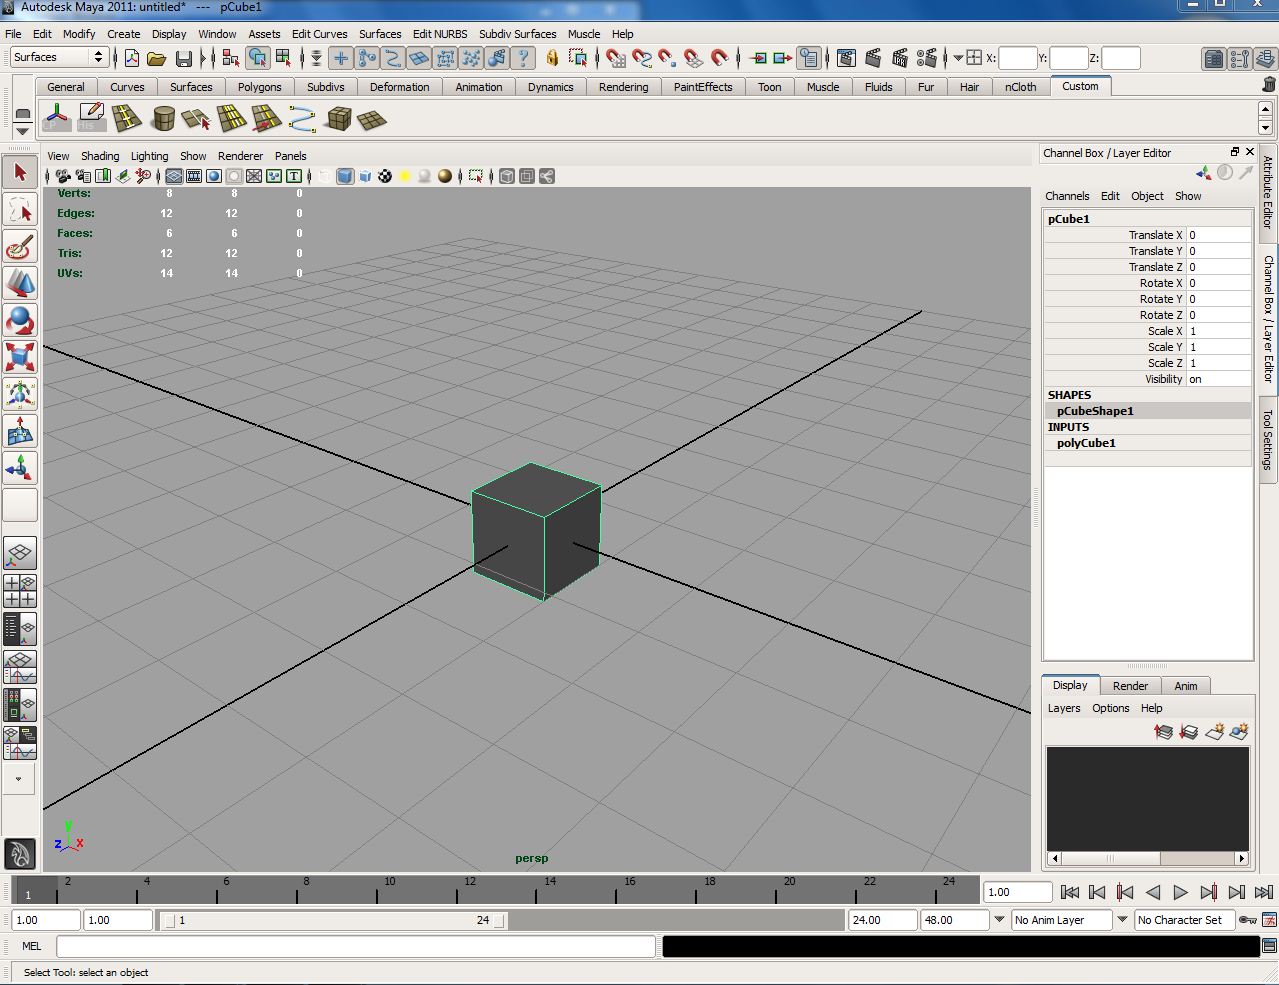The height and width of the screenshot is (985, 1279).
Task: Create new empty layer icon
Action: pyautogui.click(x=1214, y=733)
